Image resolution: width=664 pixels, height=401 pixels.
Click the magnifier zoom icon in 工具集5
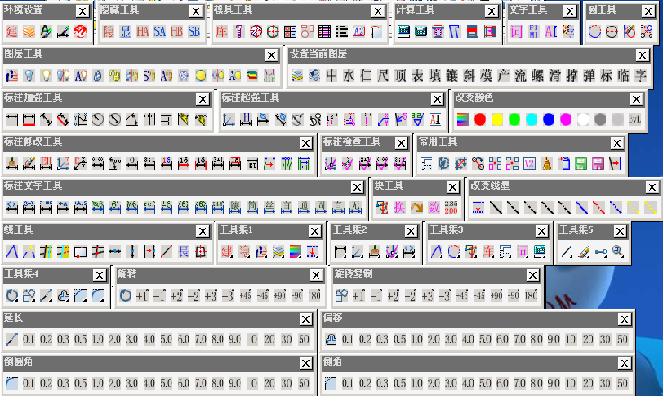point(618,252)
